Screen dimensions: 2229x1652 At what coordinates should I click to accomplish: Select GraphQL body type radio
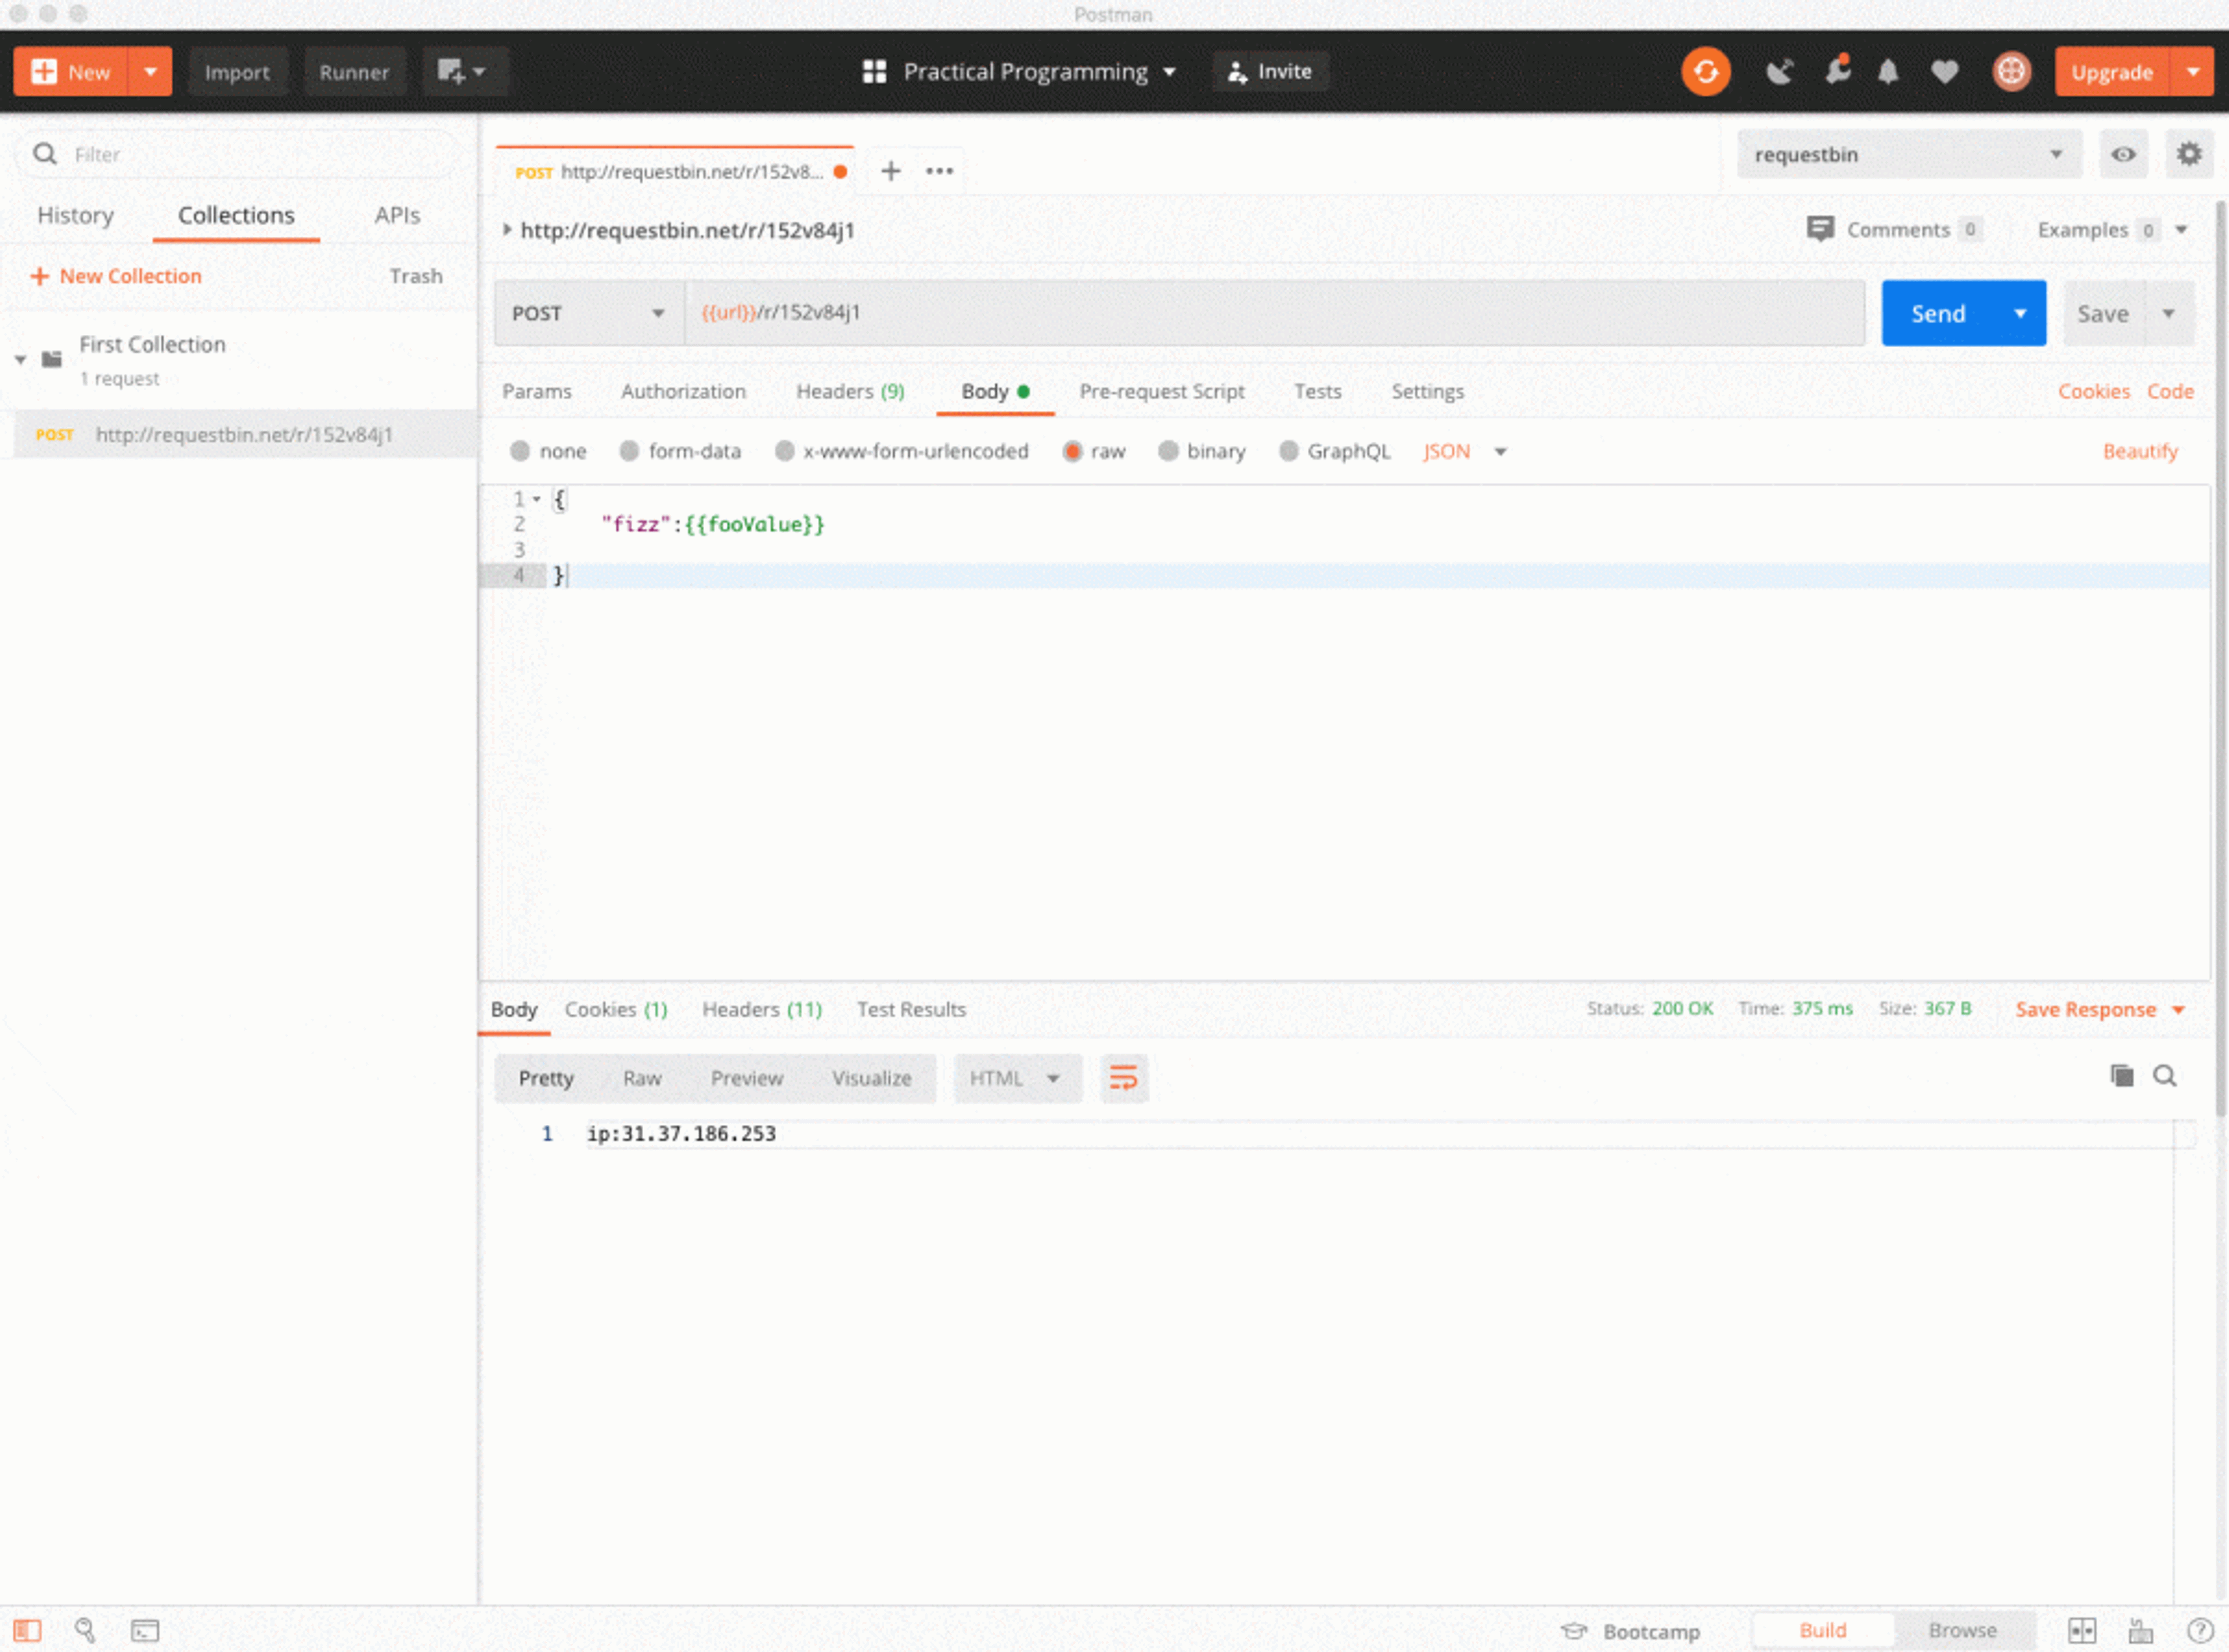click(1289, 451)
